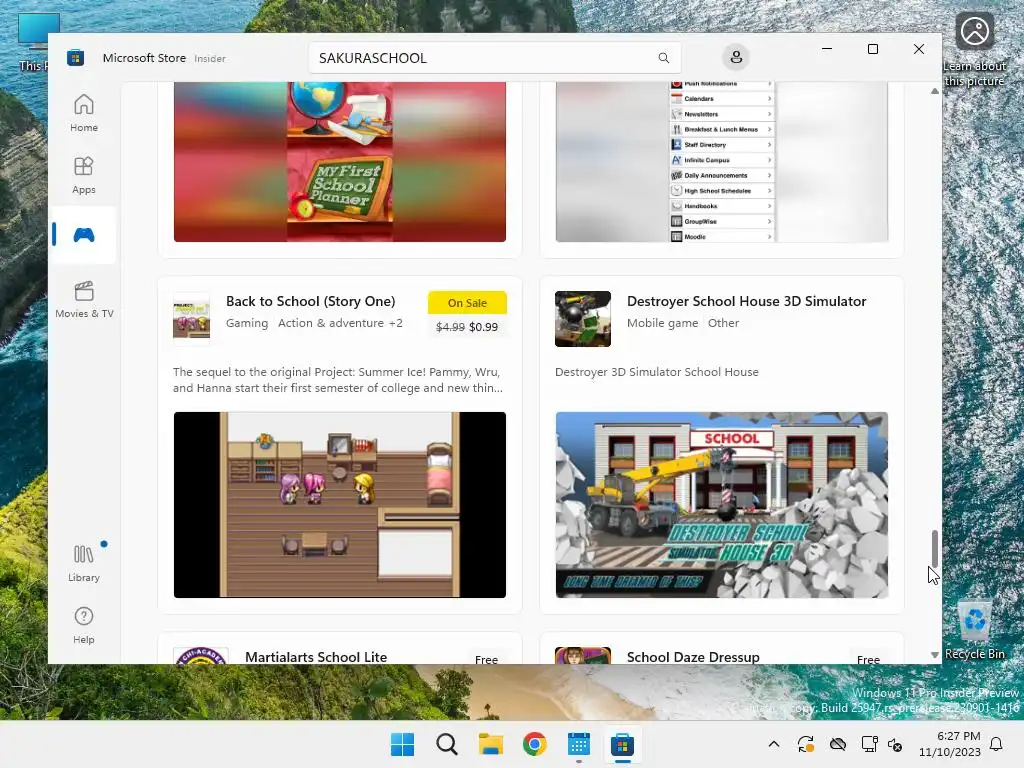The height and width of the screenshot is (768, 1024).
Task: Open the School Daze Dressup listing title
Action: click(x=693, y=656)
